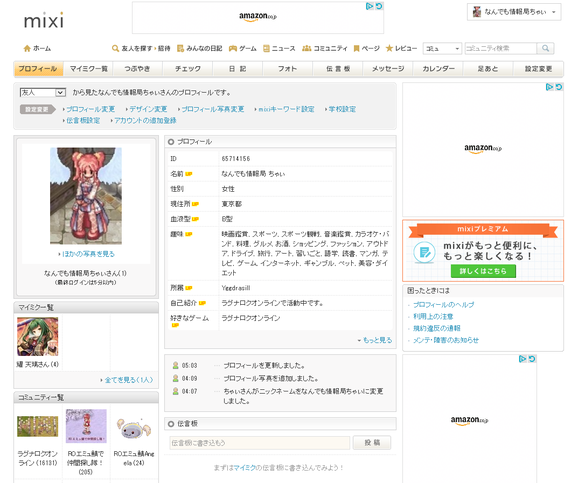The width and height of the screenshot is (585, 483).
Task: Open the Review (レビュー) star icon
Action: point(389,48)
